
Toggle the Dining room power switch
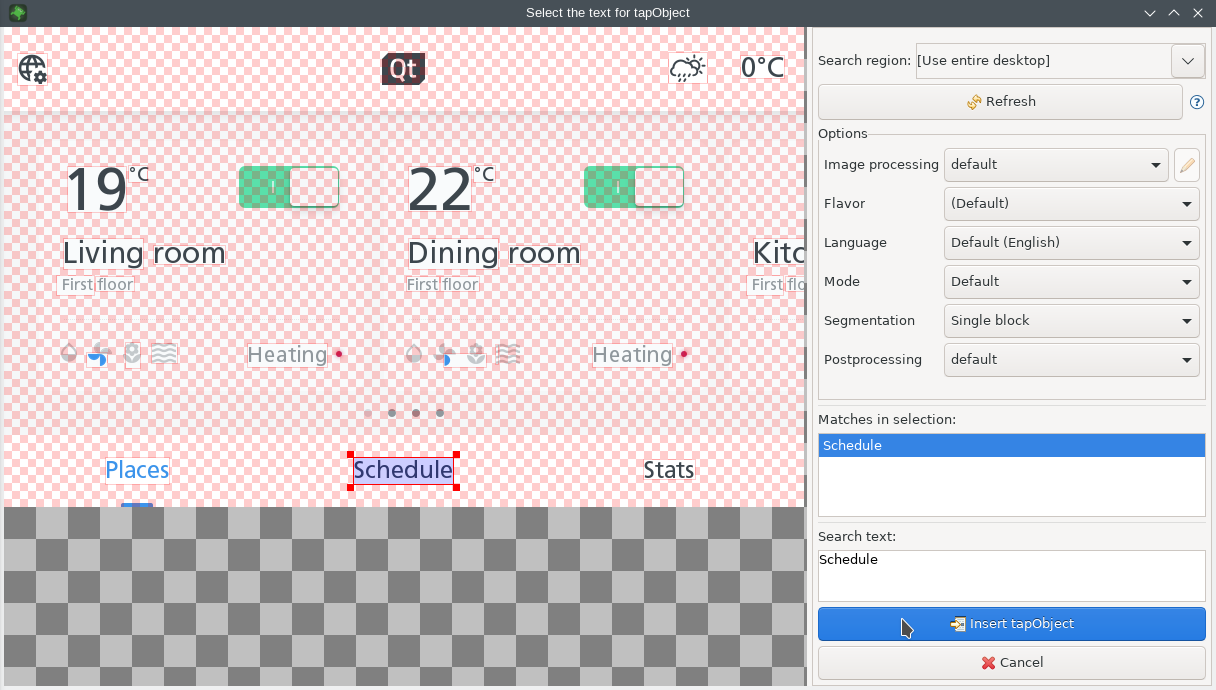click(x=633, y=187)
